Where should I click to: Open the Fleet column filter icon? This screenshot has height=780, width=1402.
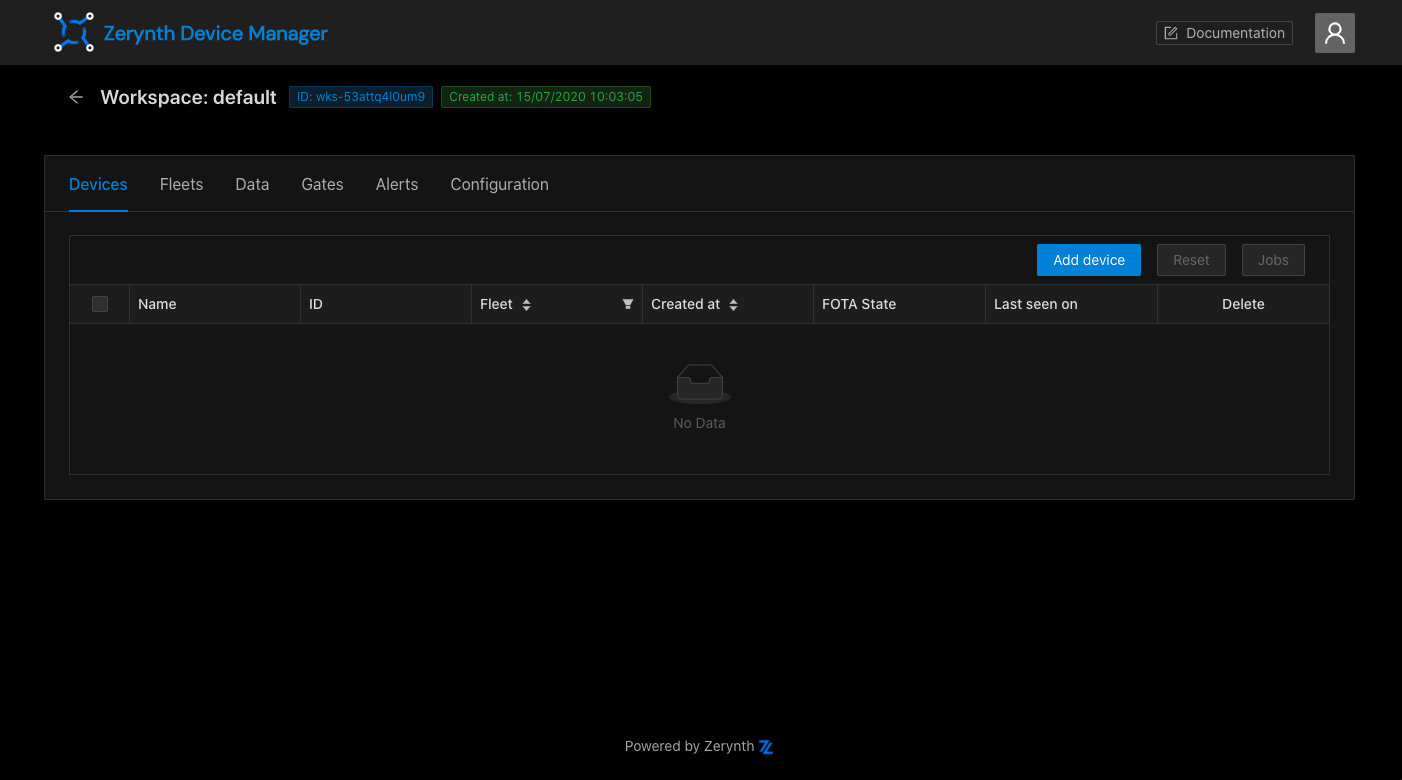[x=628, y=304]
